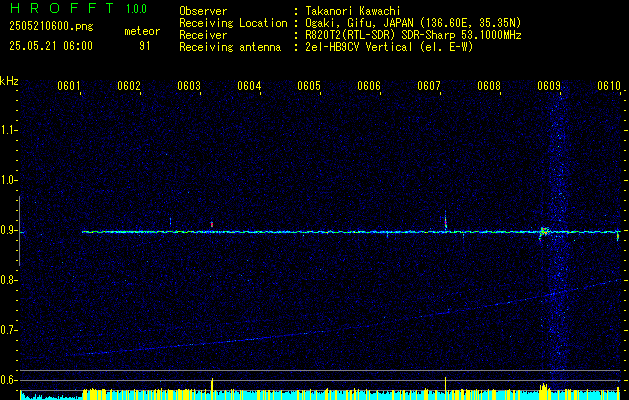The height and width of the screenshot is (400, 629).
Task: Click the 0609 time marker
Action: [x=549, y=85]
